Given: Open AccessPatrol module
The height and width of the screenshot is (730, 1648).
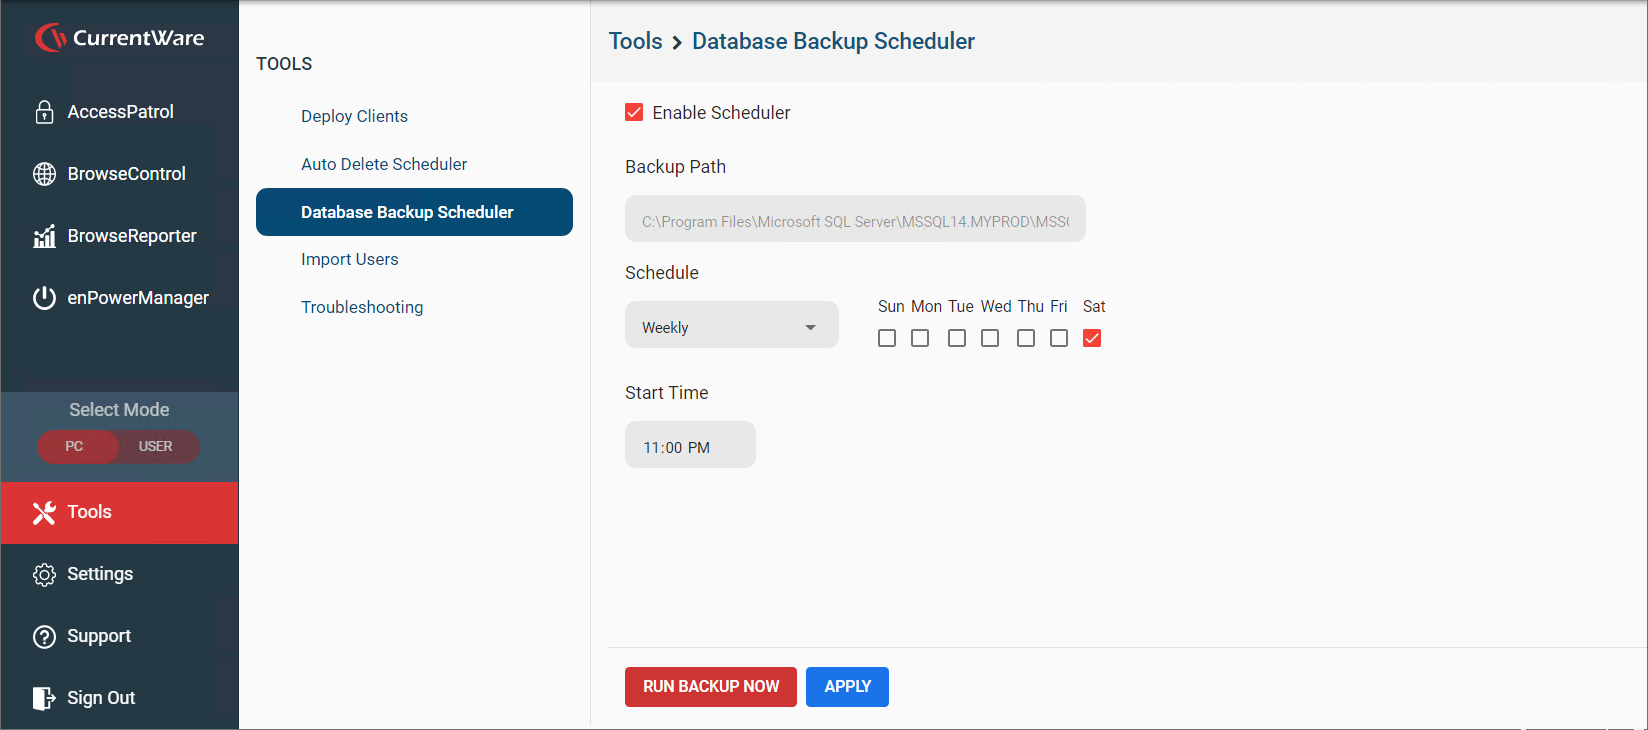Looking at the screenshot, I should (x=119, y=112).
